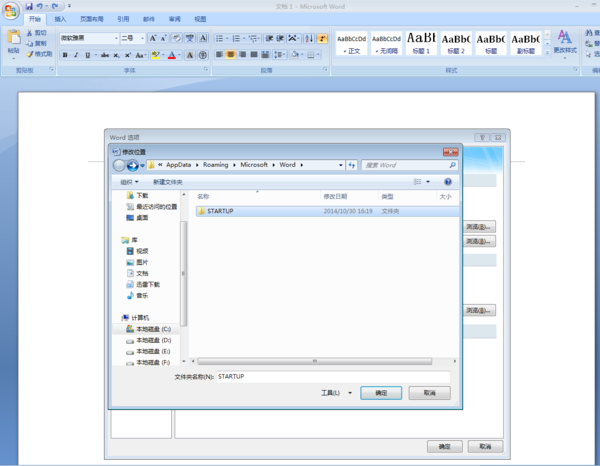Image resolution: width=600 pixels, height=466 pixels.
Task: Click the clear formatting eraser icon
Action: click(x=176, y=38)
